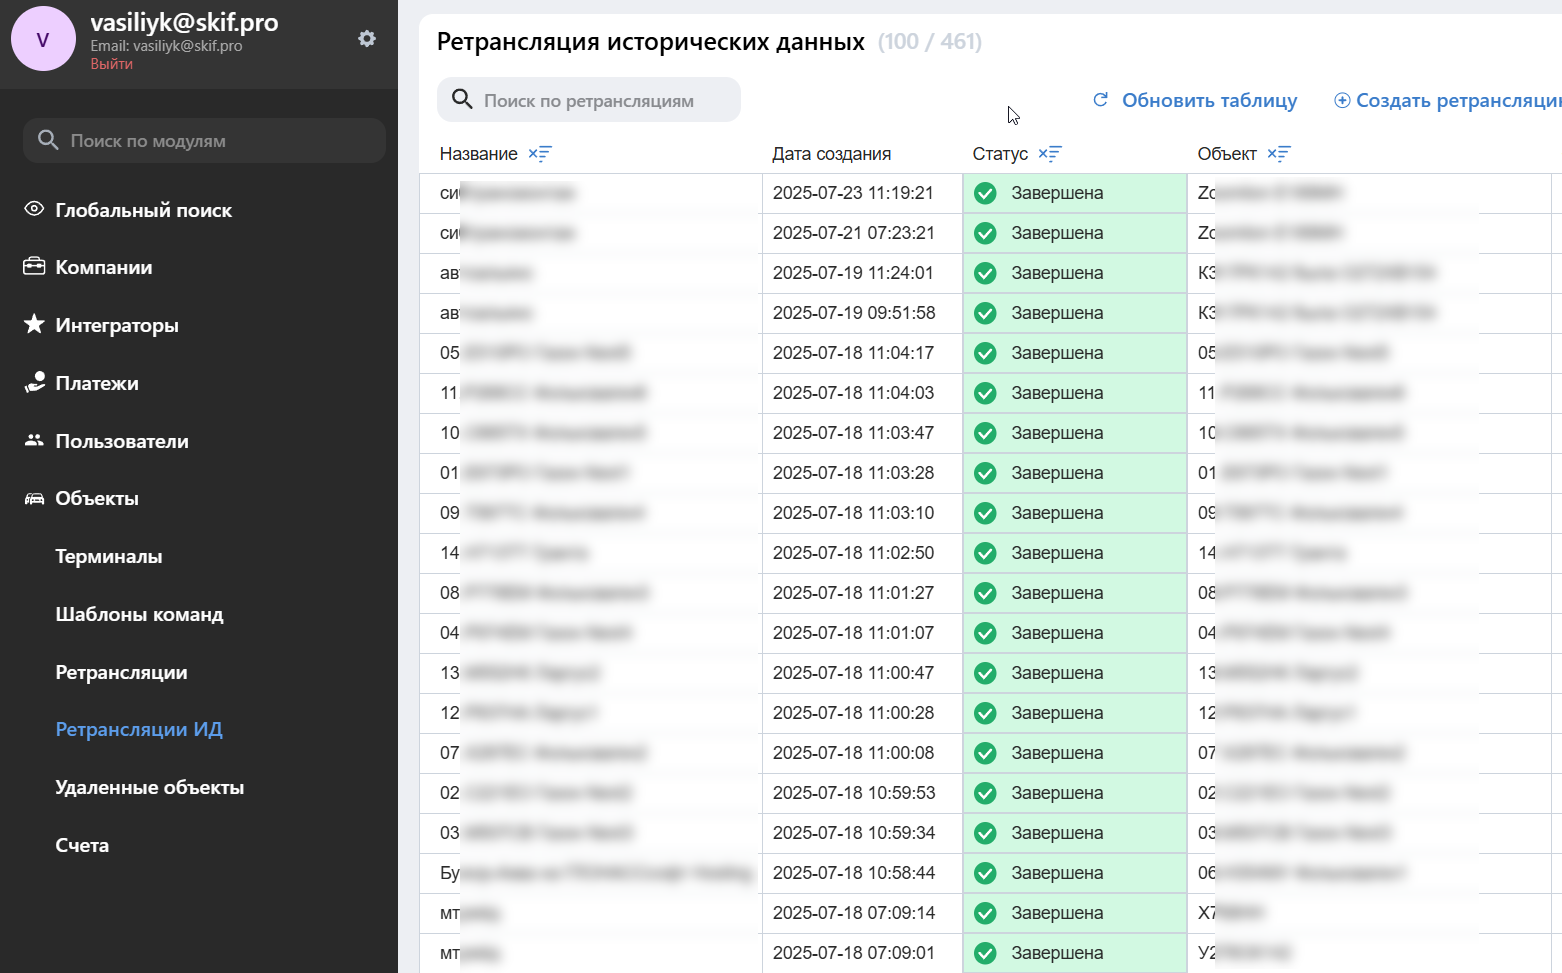Viewport: 1562px width, 973px height.
Task: Click the refresh table icon
Action: (x=1100, y=100)
